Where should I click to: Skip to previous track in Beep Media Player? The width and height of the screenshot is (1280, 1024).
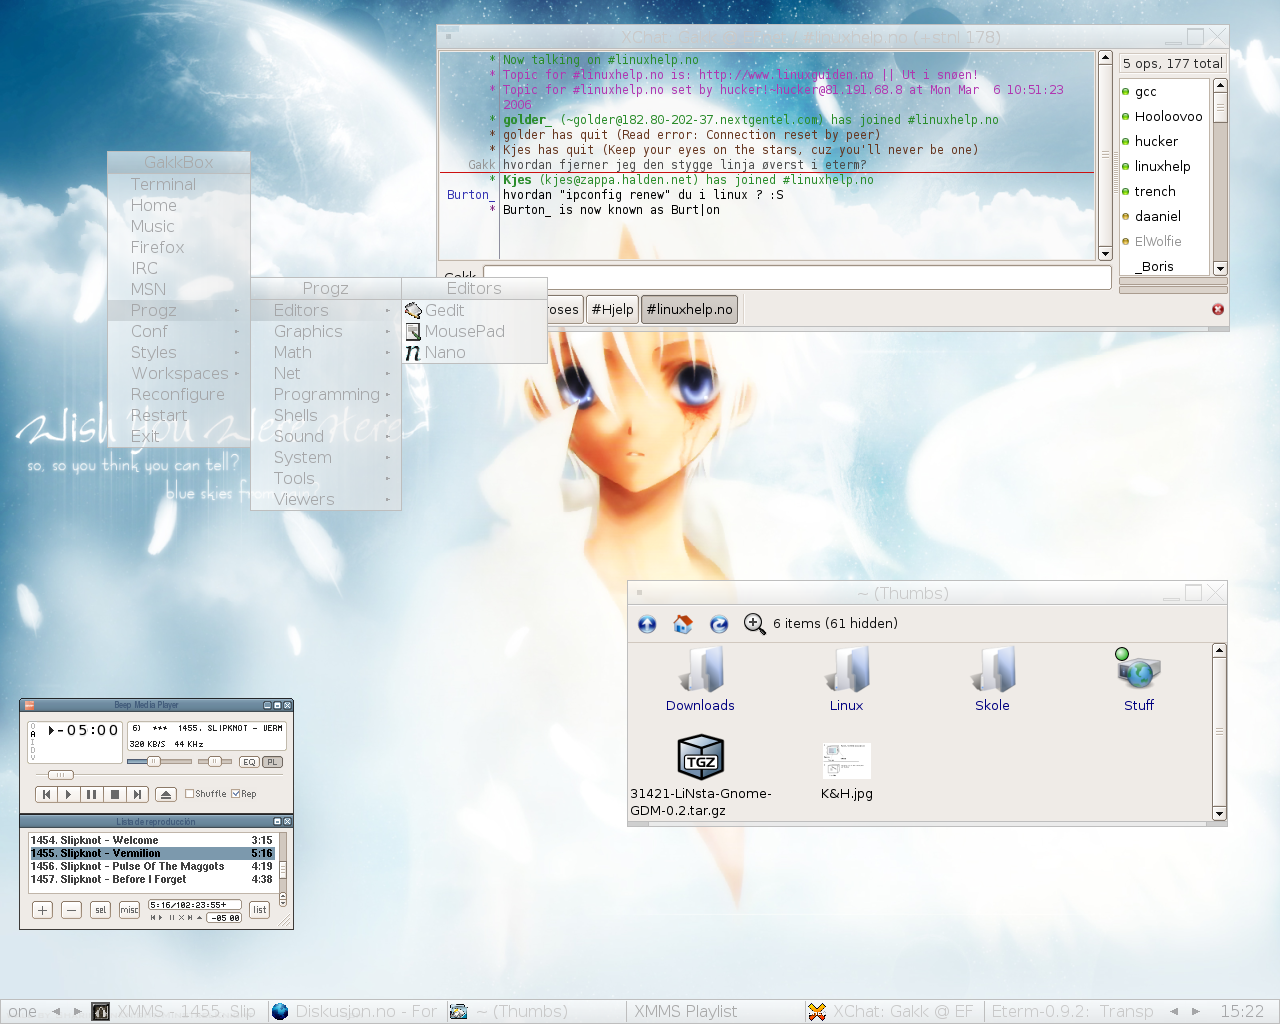pyautogui.click(x=46, y=794)
